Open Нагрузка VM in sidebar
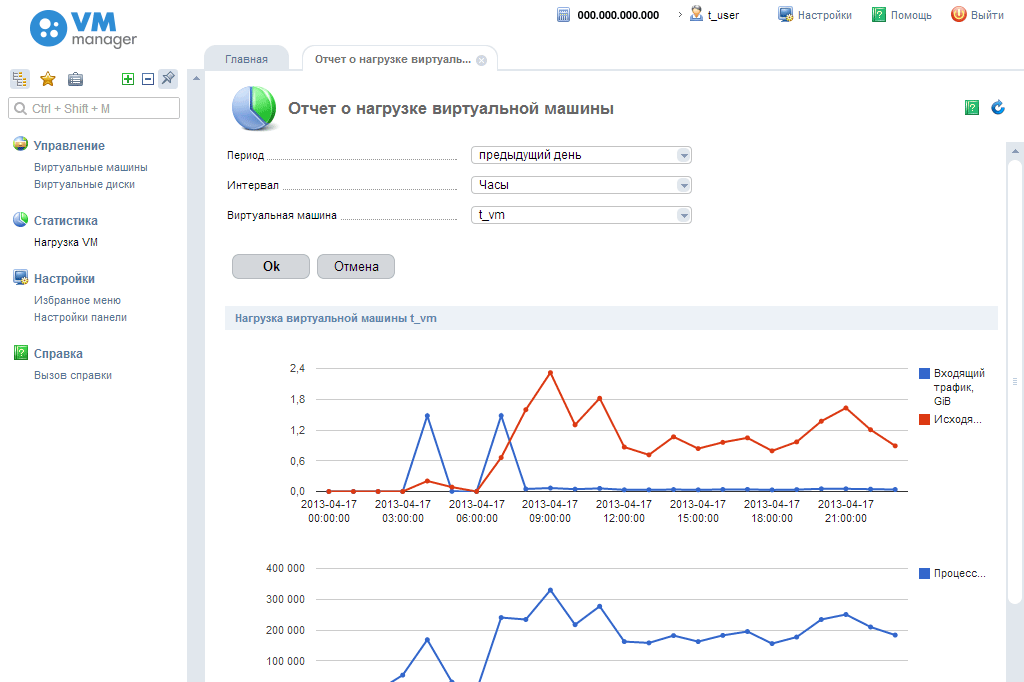Screen dimensions: 1024x682 (66, 242)
